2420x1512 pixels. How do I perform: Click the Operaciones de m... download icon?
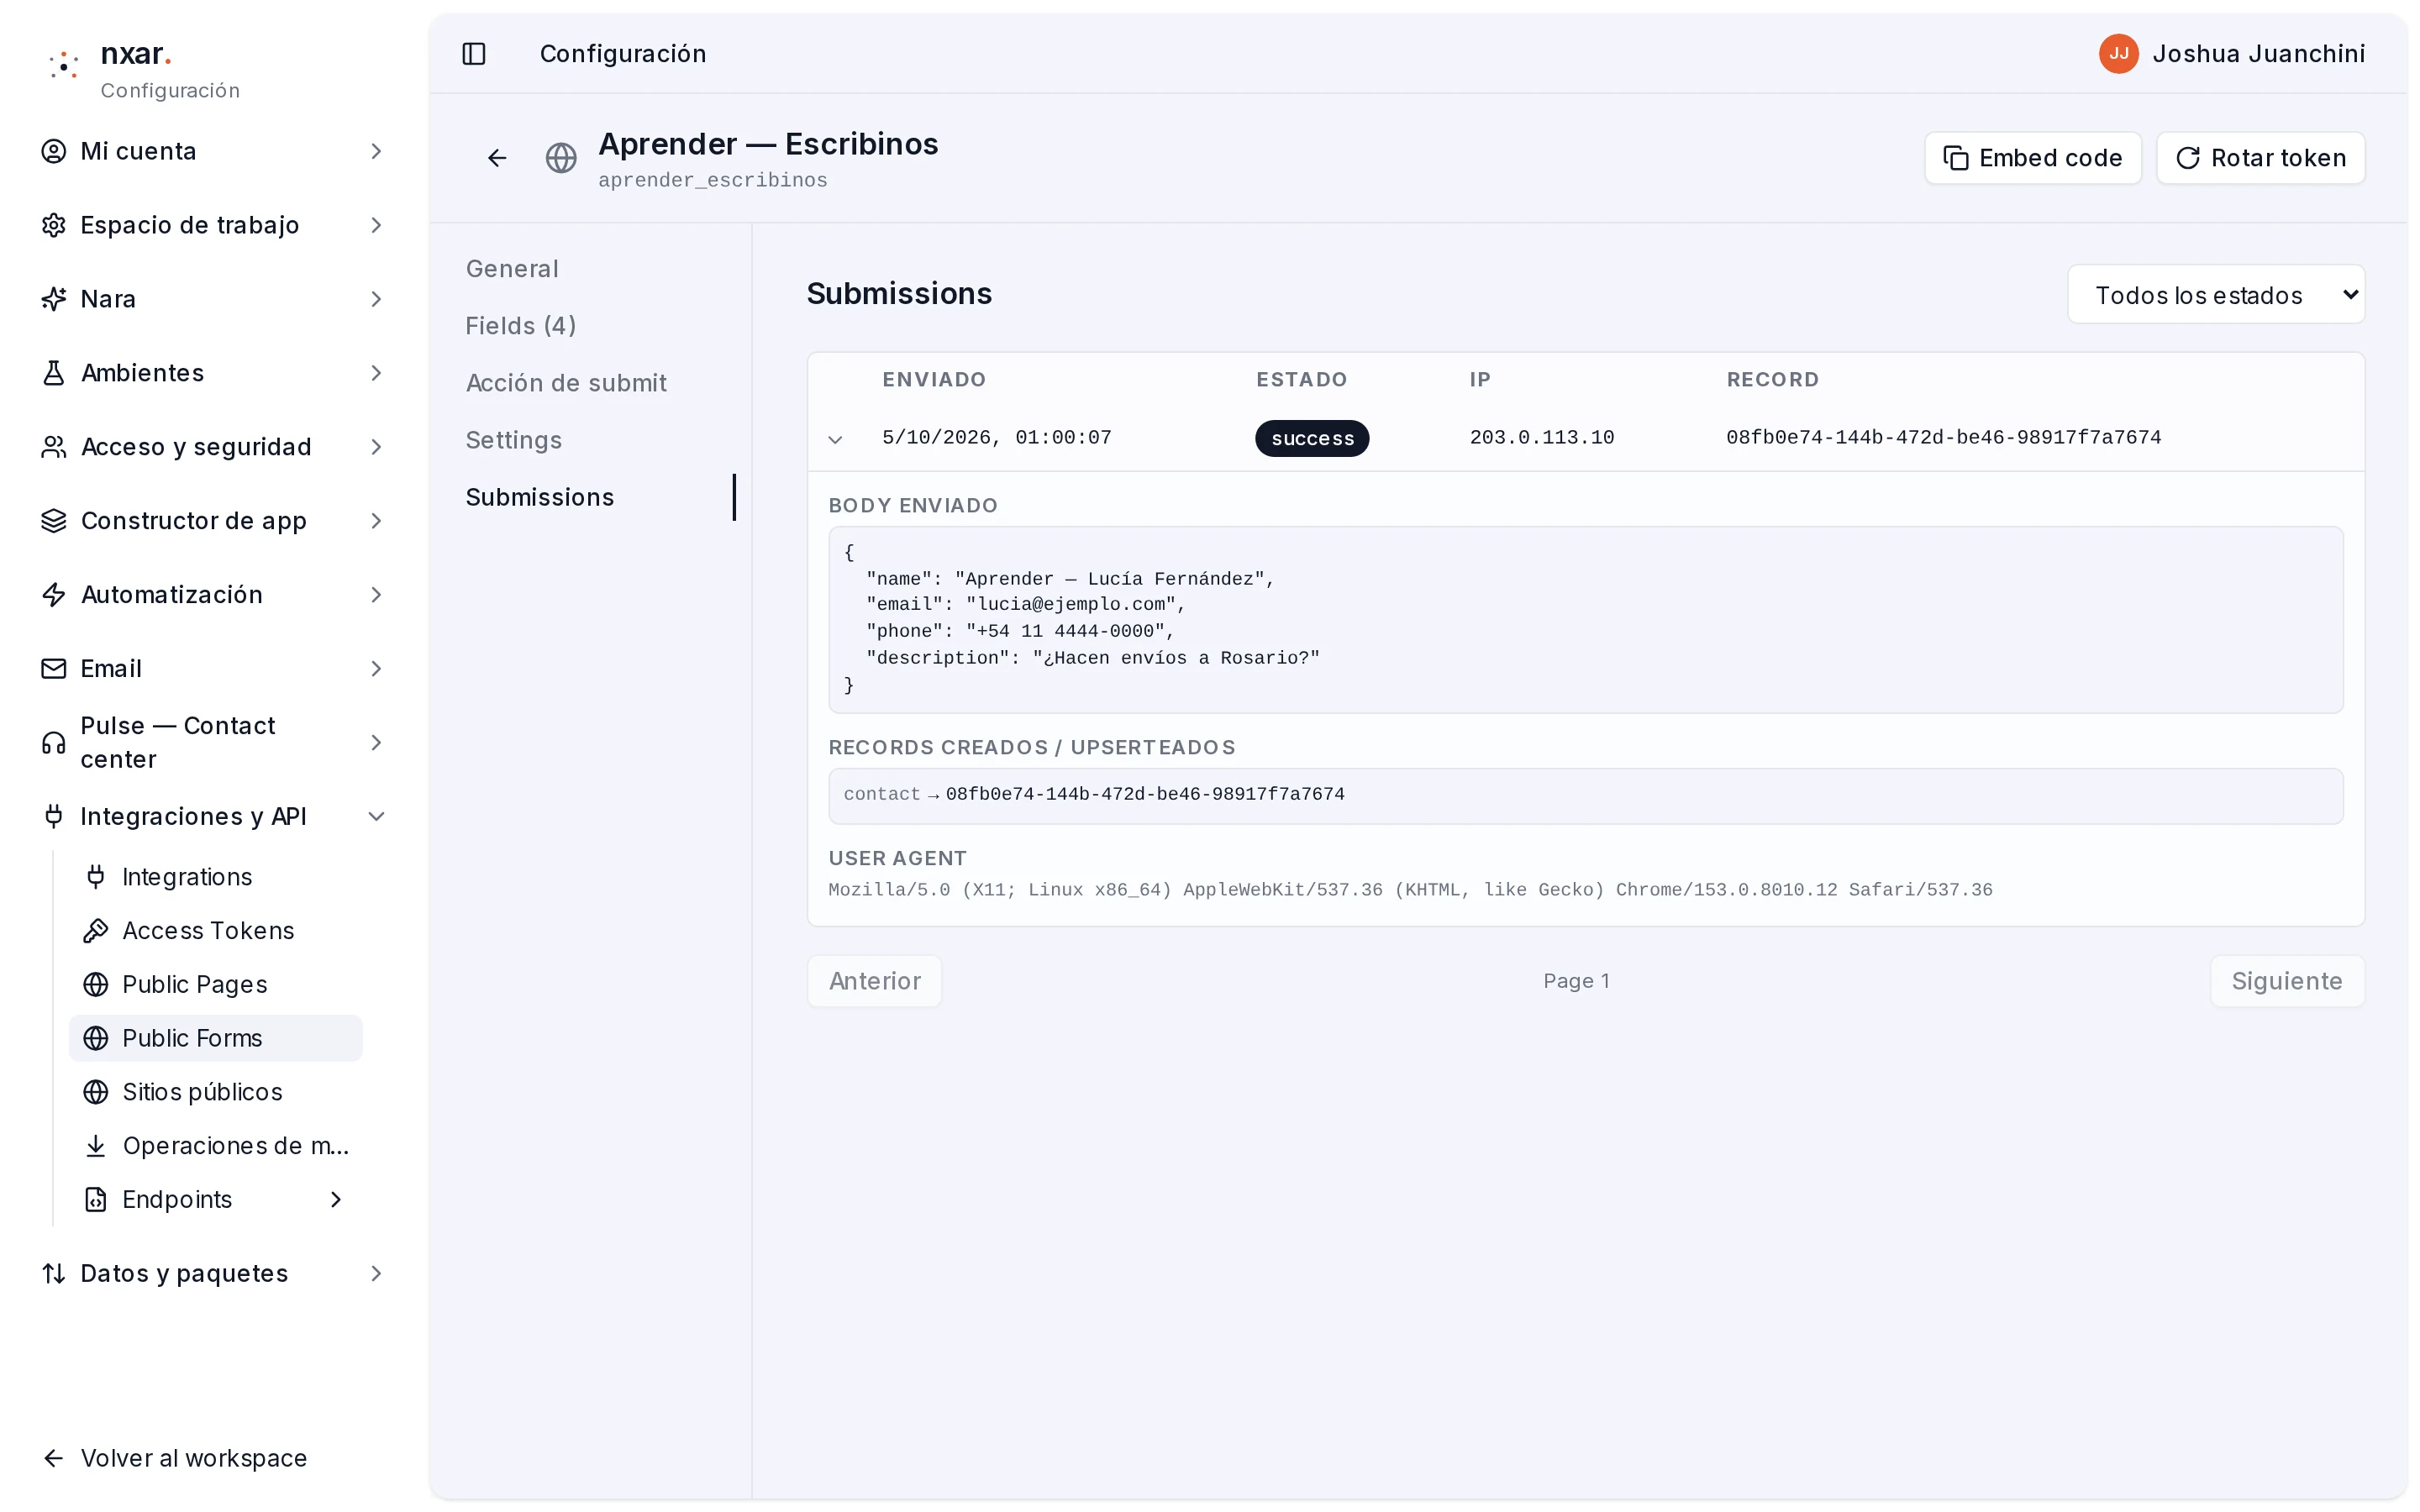96,1146
